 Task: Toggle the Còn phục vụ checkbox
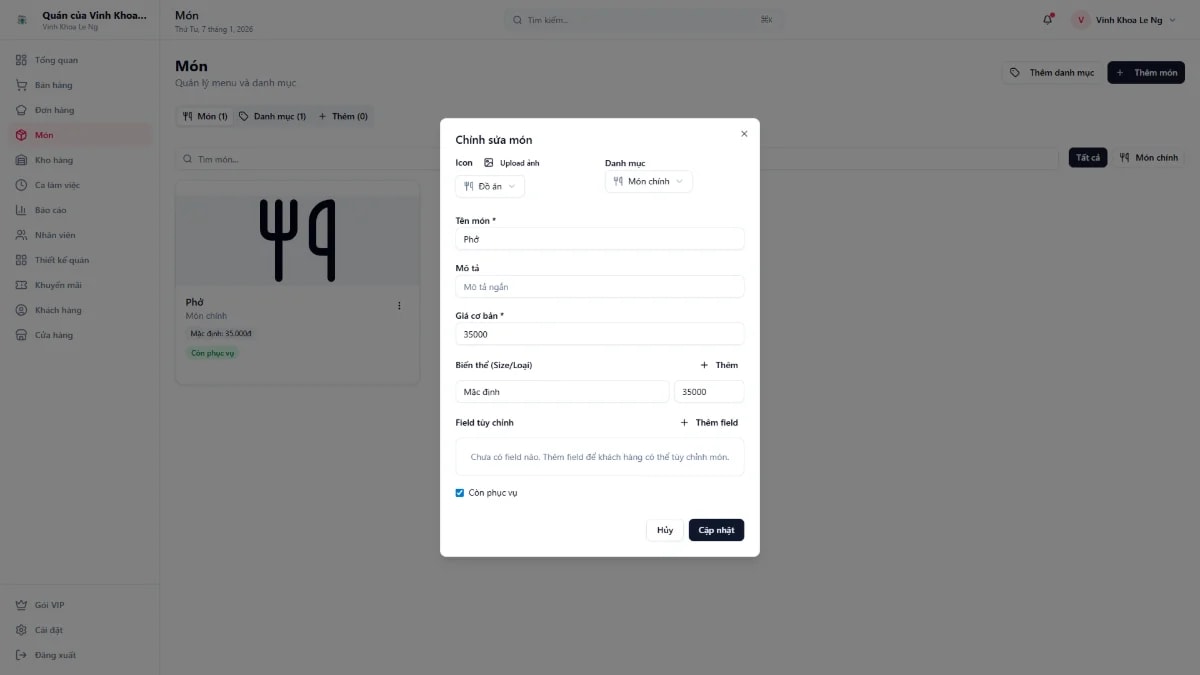[460, 493]
